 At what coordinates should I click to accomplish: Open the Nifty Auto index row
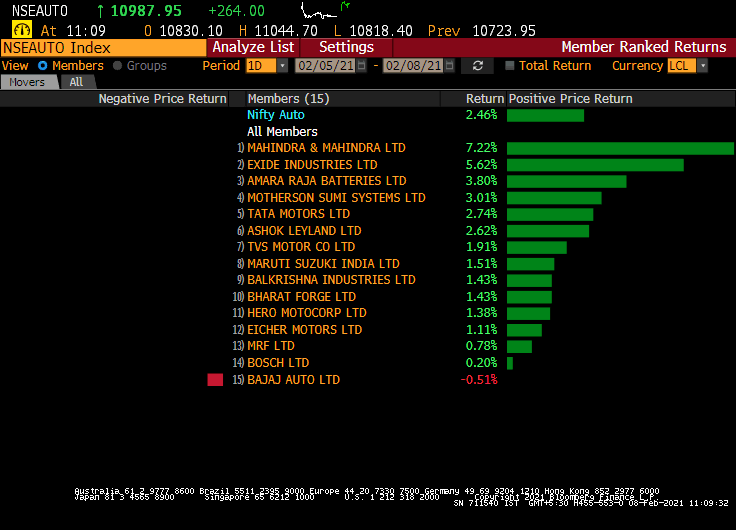[276, 115]
